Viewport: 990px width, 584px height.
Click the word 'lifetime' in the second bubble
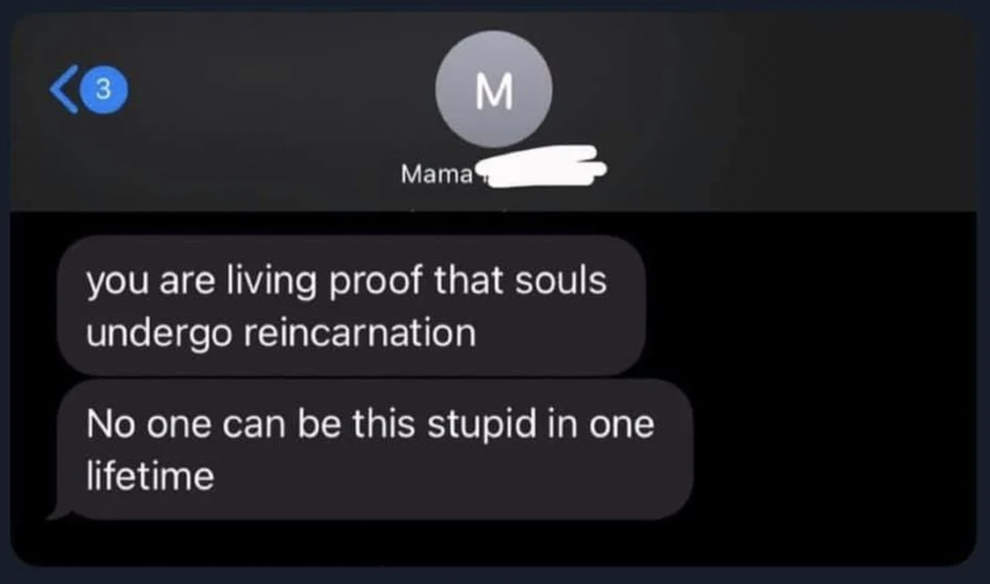(x=150, y=475)
